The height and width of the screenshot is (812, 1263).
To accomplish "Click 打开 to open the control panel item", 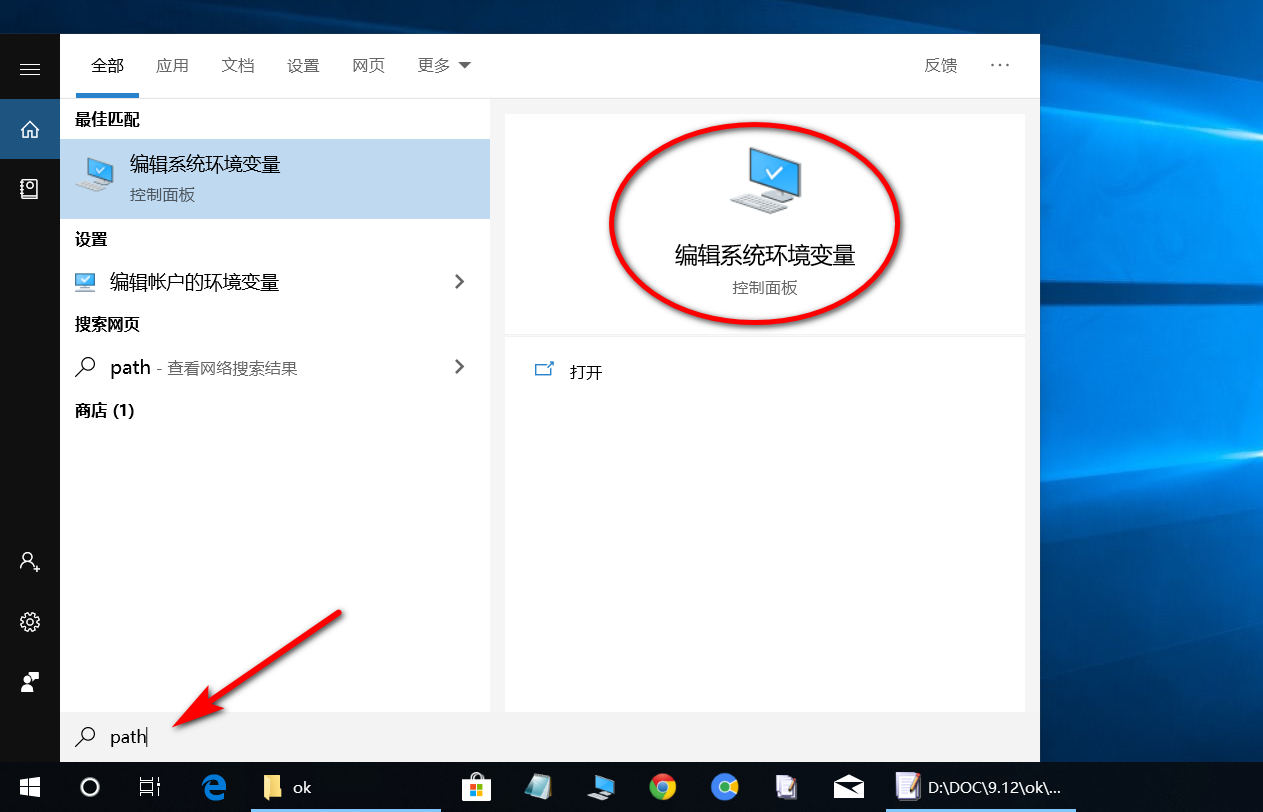I will tap(586, 372).
